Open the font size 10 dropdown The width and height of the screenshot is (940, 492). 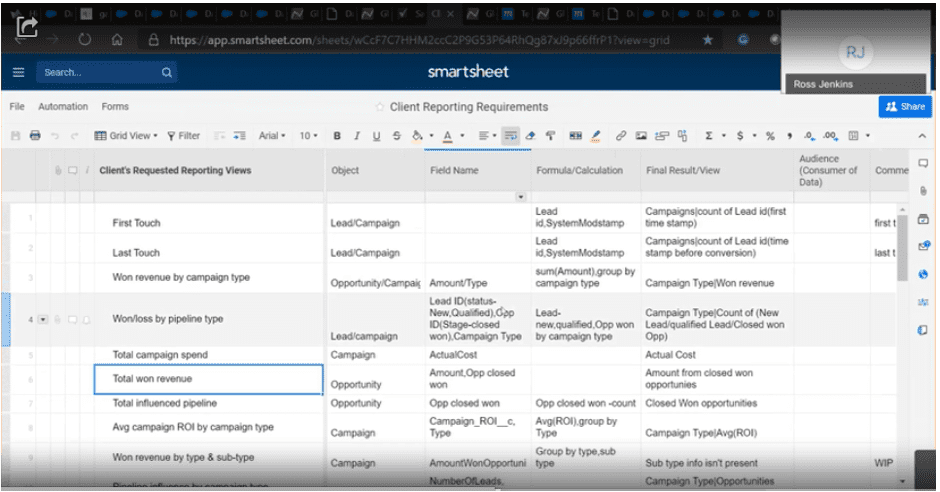click(x=308, y=136)
